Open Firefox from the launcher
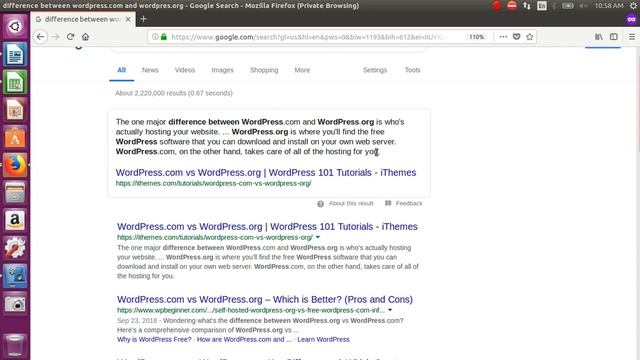The width and height of the screenshot is (640, 360). (15, 165)
